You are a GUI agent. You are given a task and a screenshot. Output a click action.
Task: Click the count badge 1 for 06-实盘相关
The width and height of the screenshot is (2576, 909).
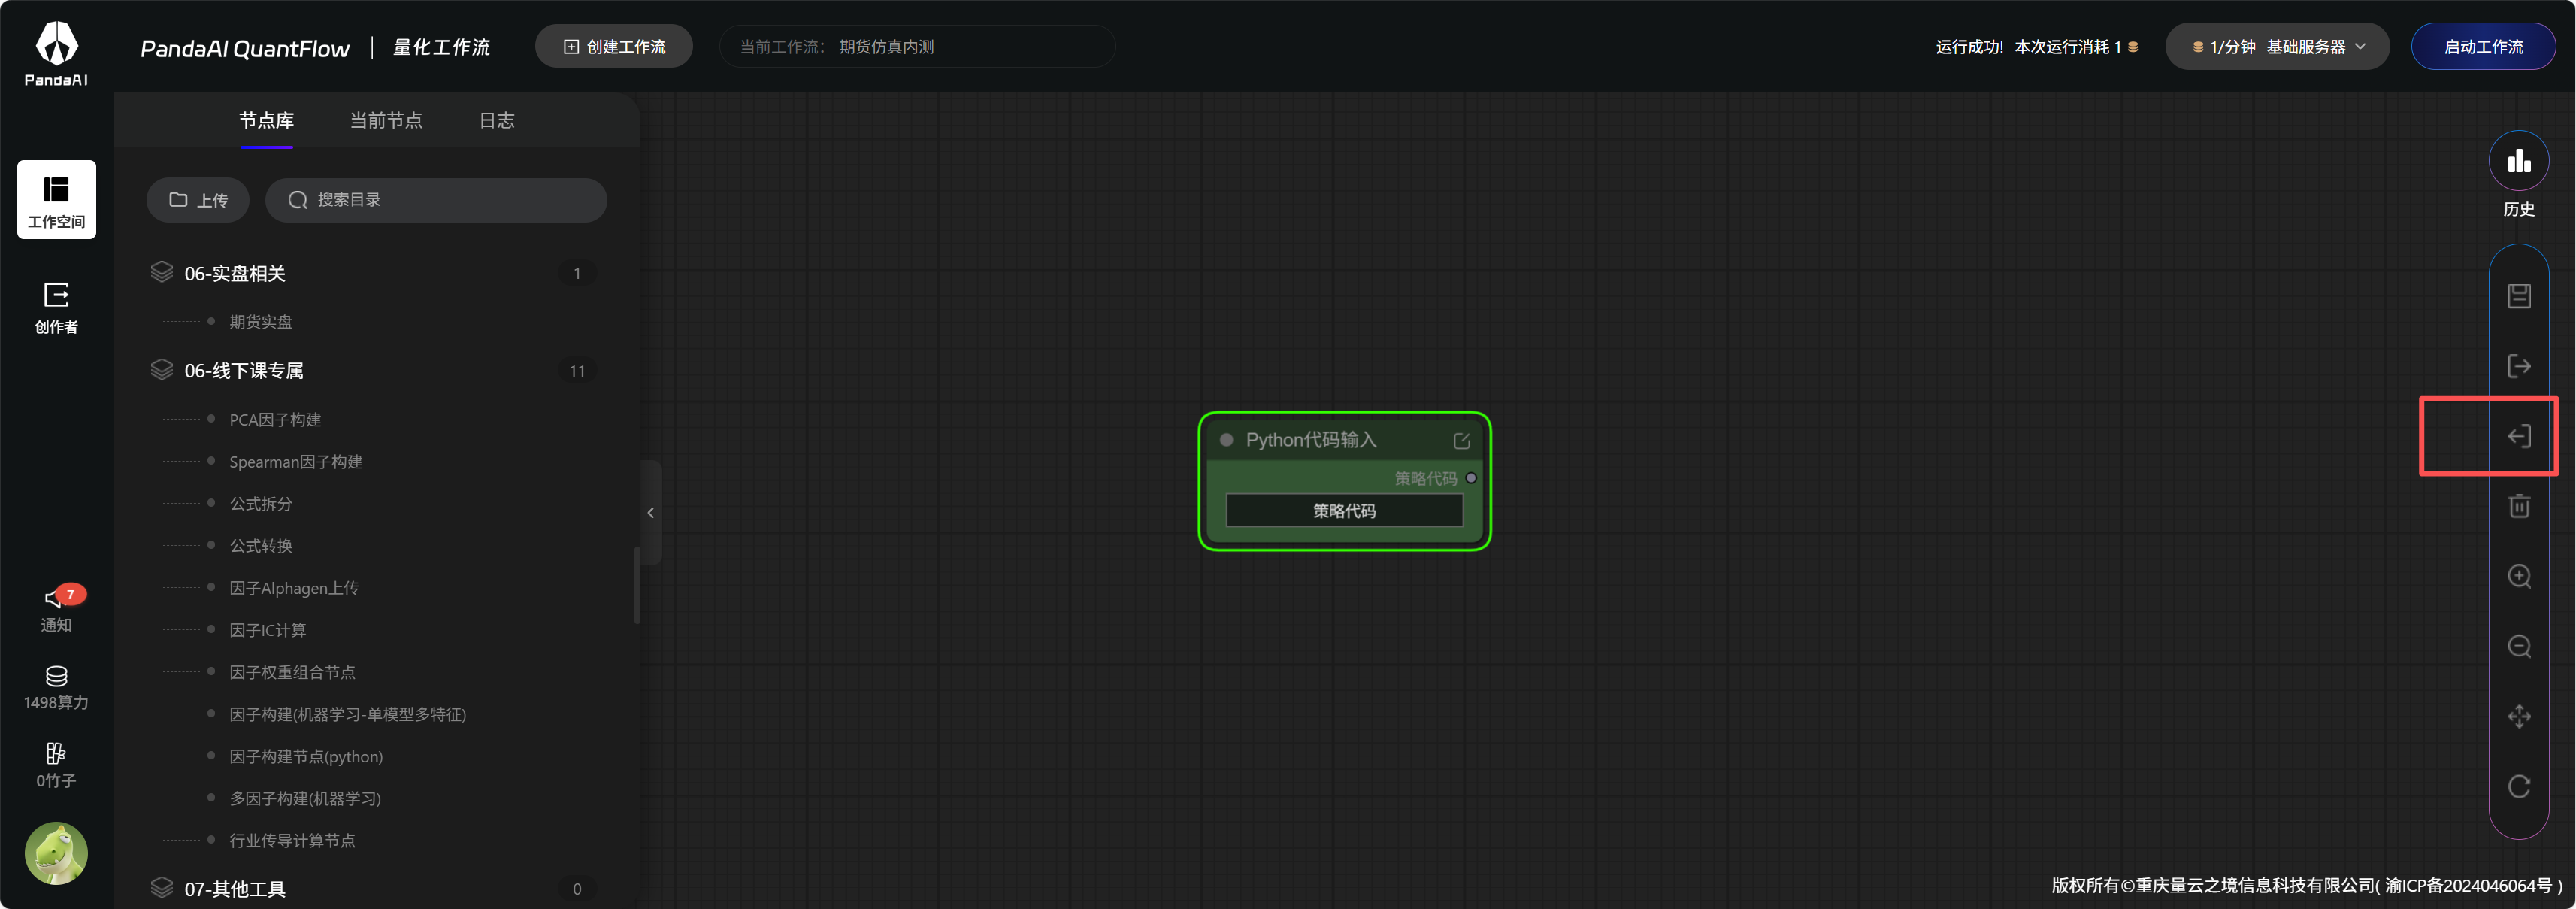(577, 273)
